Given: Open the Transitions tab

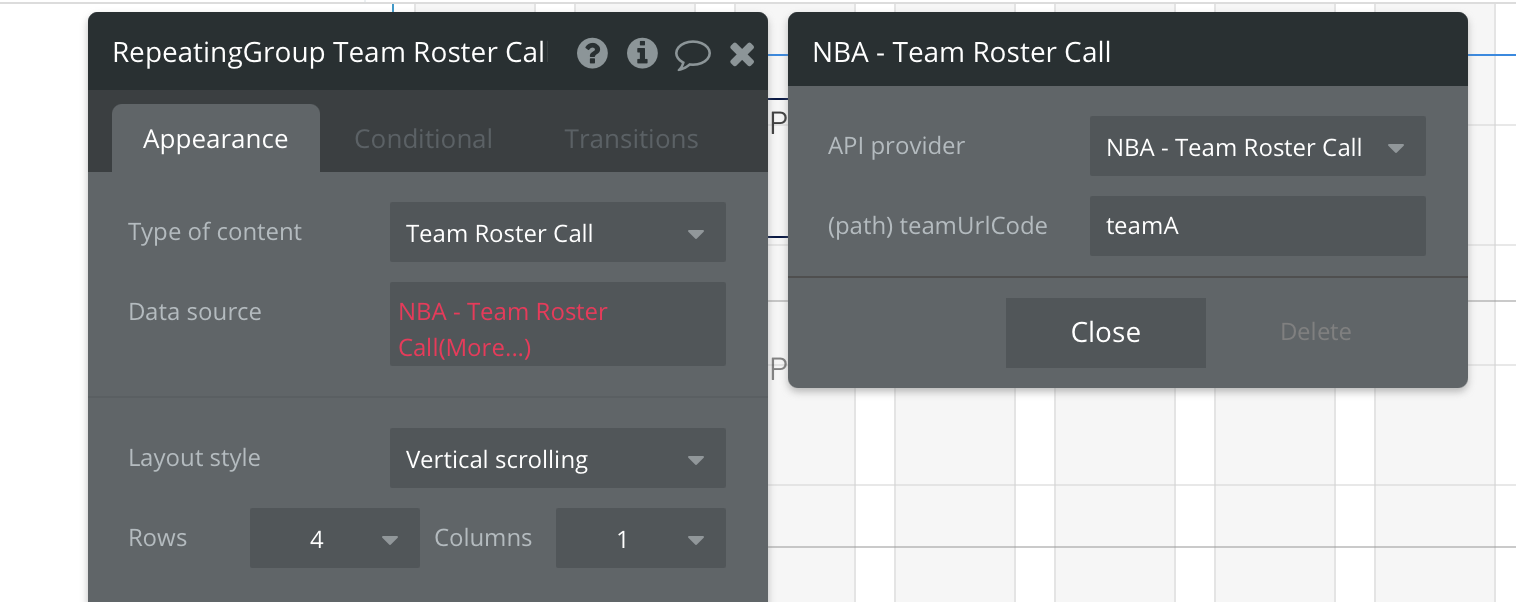Looking at the screenshot, I should click(631, 139).
